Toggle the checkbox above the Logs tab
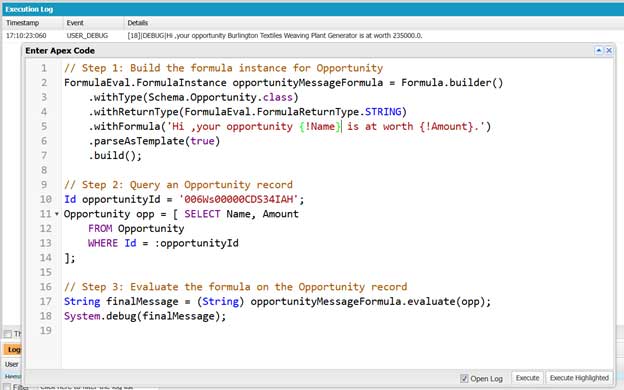 8,334
